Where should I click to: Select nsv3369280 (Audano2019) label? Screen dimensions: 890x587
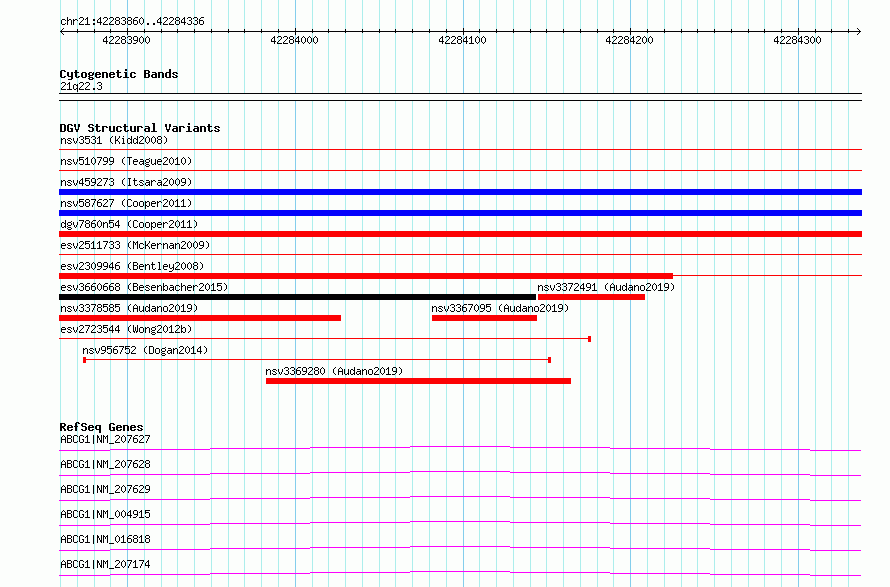pyautogui.click(x=334, y=371)
